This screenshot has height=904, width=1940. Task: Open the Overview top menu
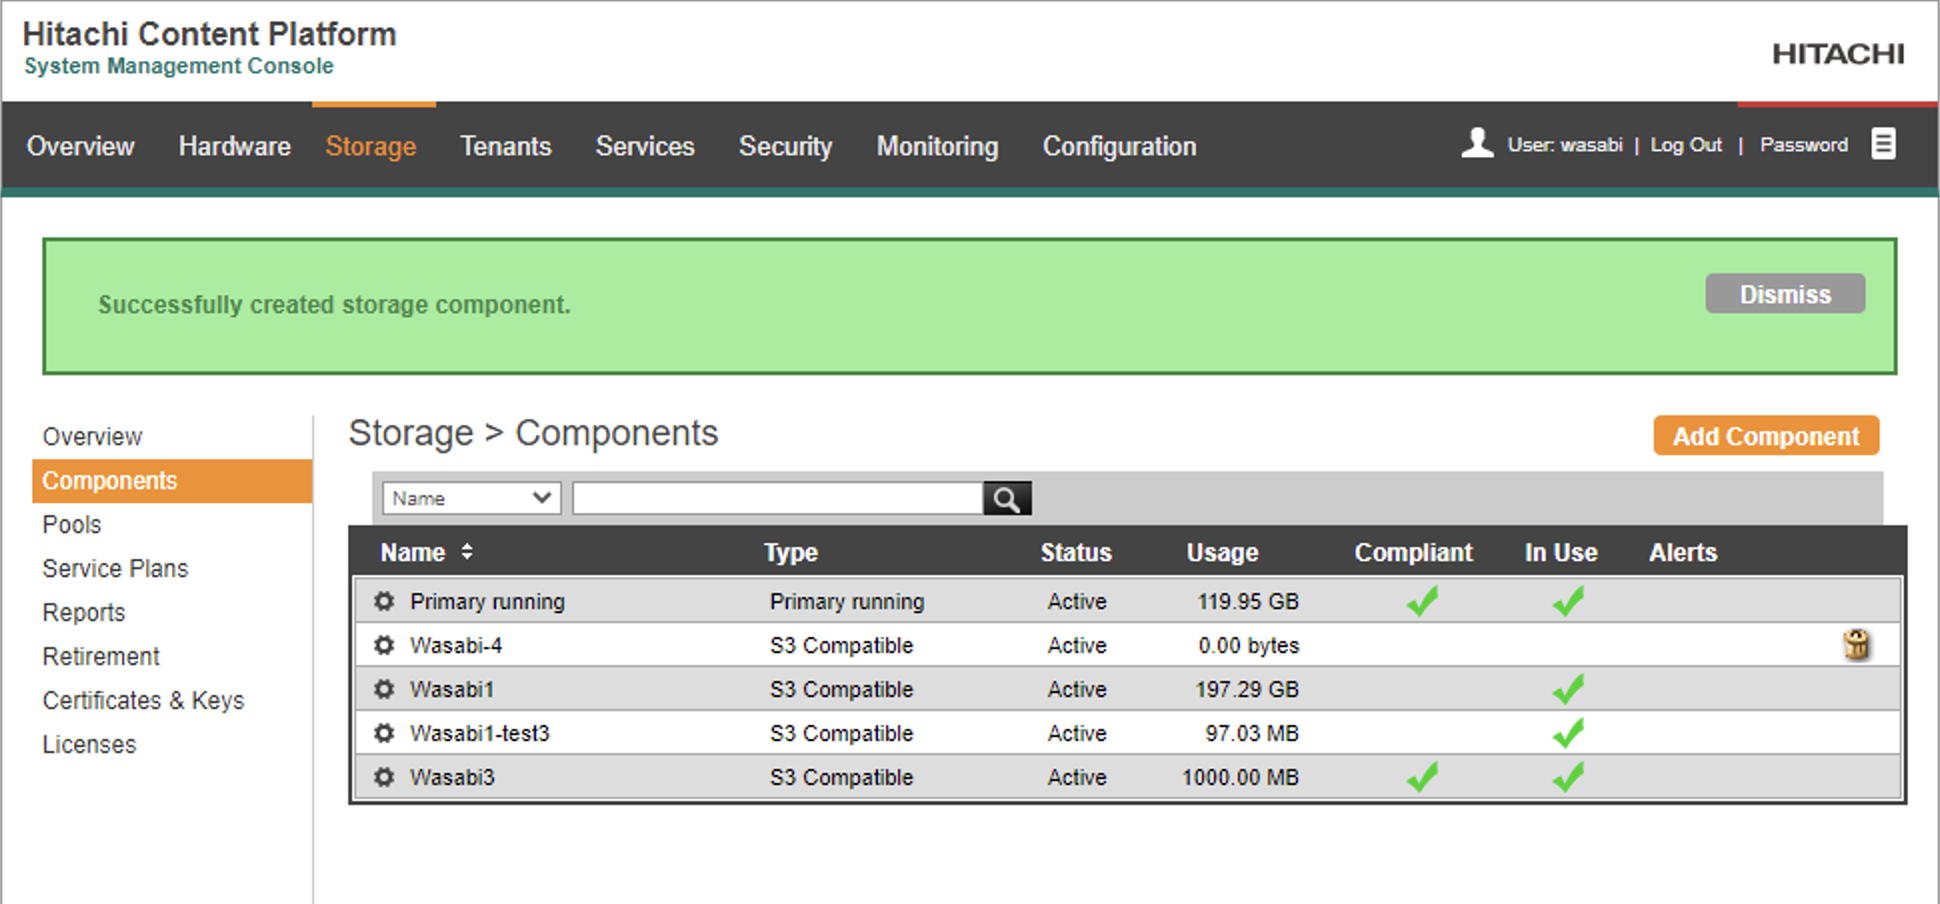(x=80, y=146)
